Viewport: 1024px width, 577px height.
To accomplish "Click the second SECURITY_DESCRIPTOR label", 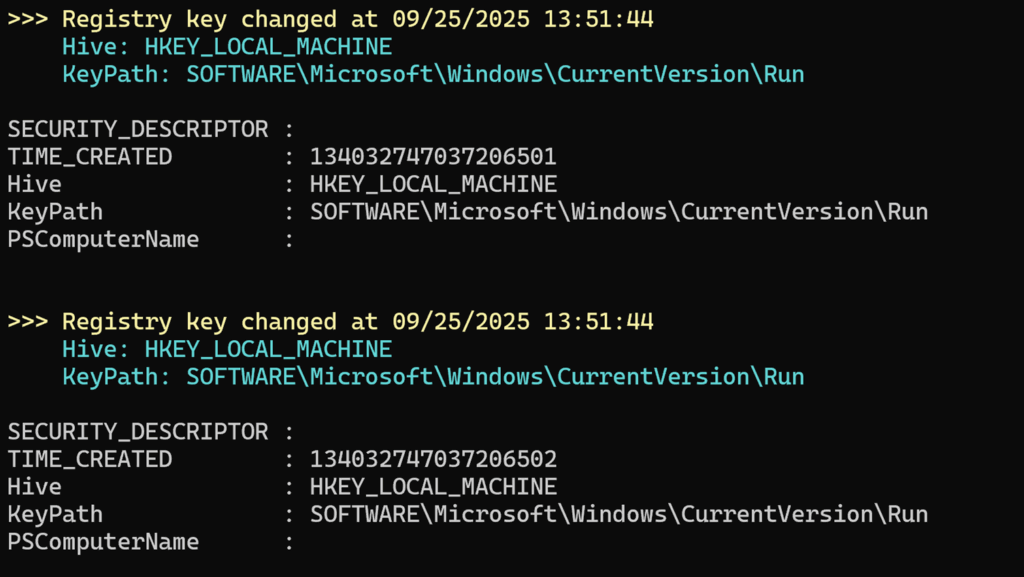I will click(138, 432).
